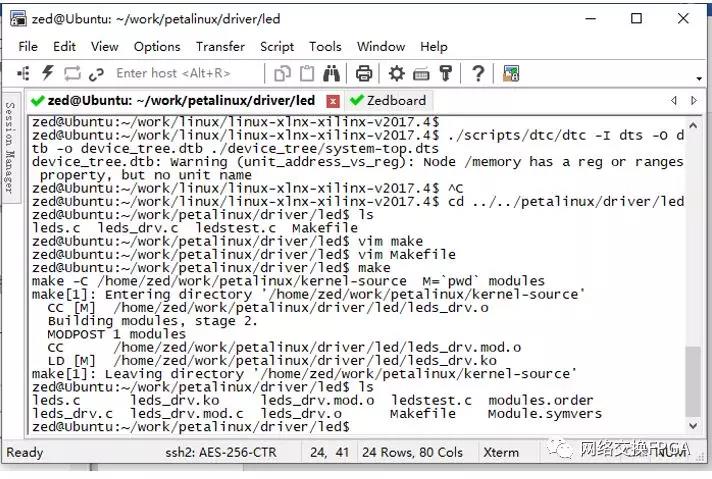Switch to the Zedboard tab

[389, 101]
